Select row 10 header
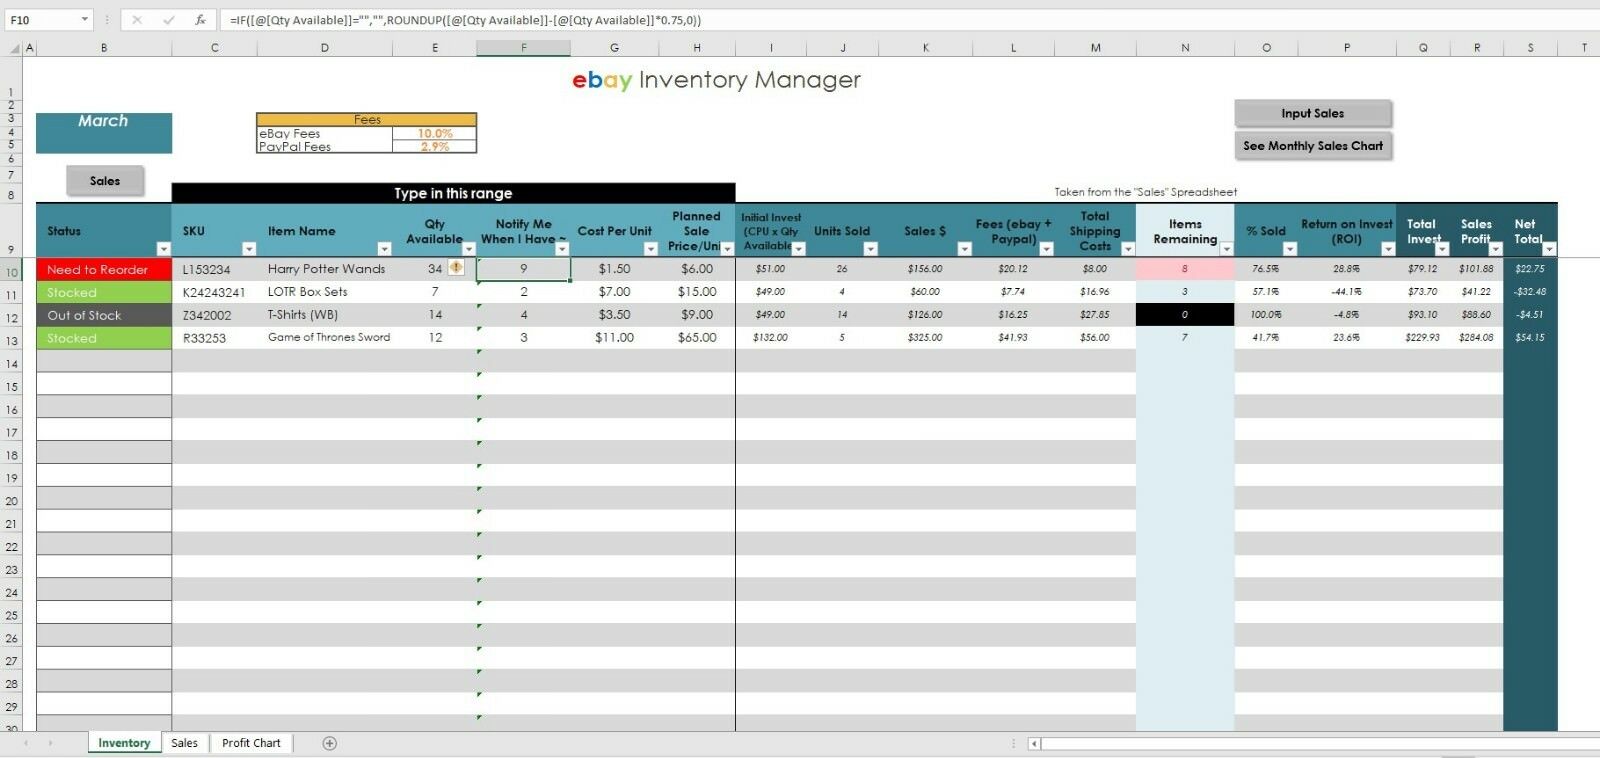Screen dimensions: 1600x758 12,271
